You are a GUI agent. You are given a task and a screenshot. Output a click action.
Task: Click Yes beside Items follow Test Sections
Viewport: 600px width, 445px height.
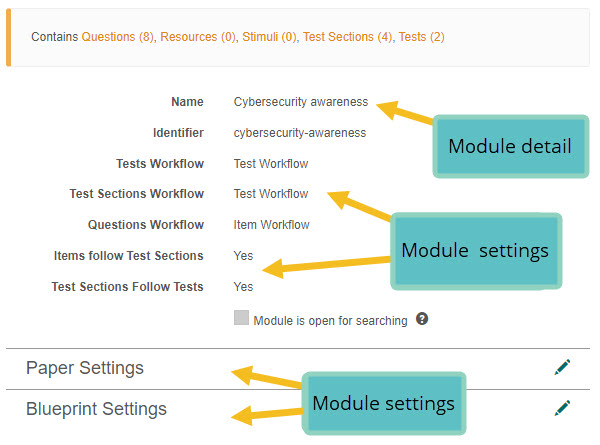click(244, 256)
